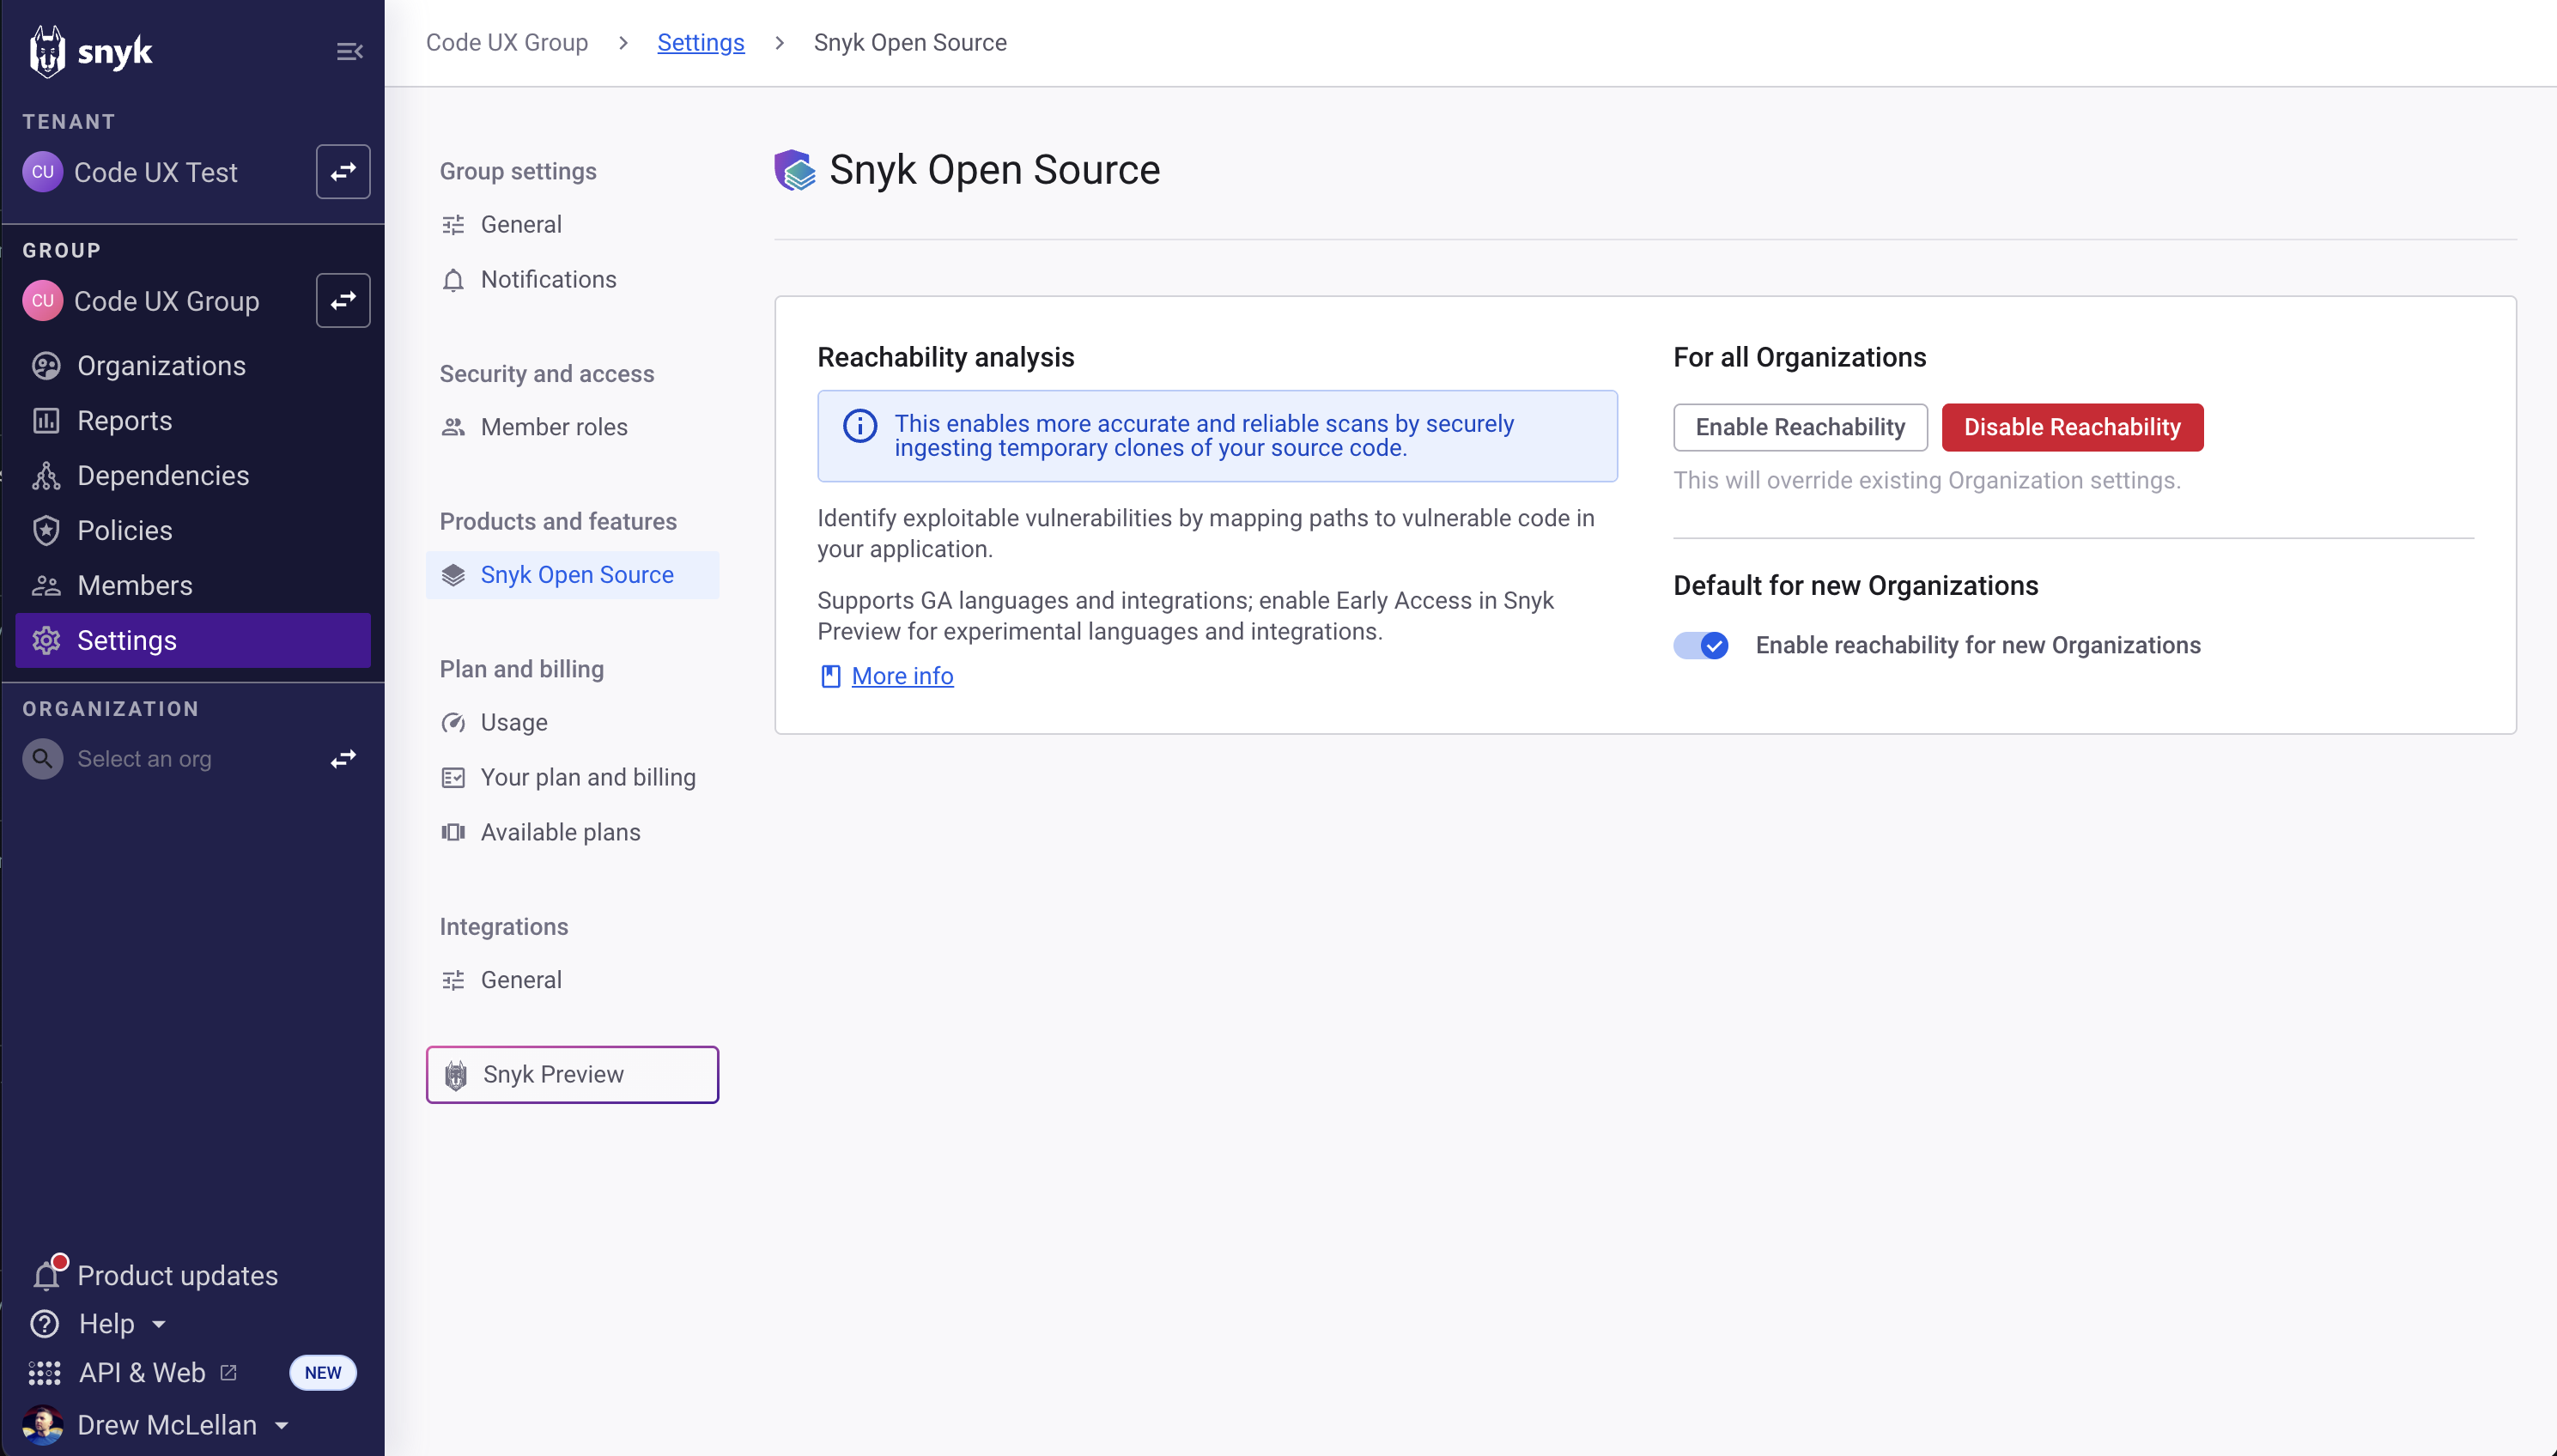The height and width of the screenshot is (1456, 2557).
Task: Click the tenant switcher arrows for Code UX Test
Action: coord(343,171)
